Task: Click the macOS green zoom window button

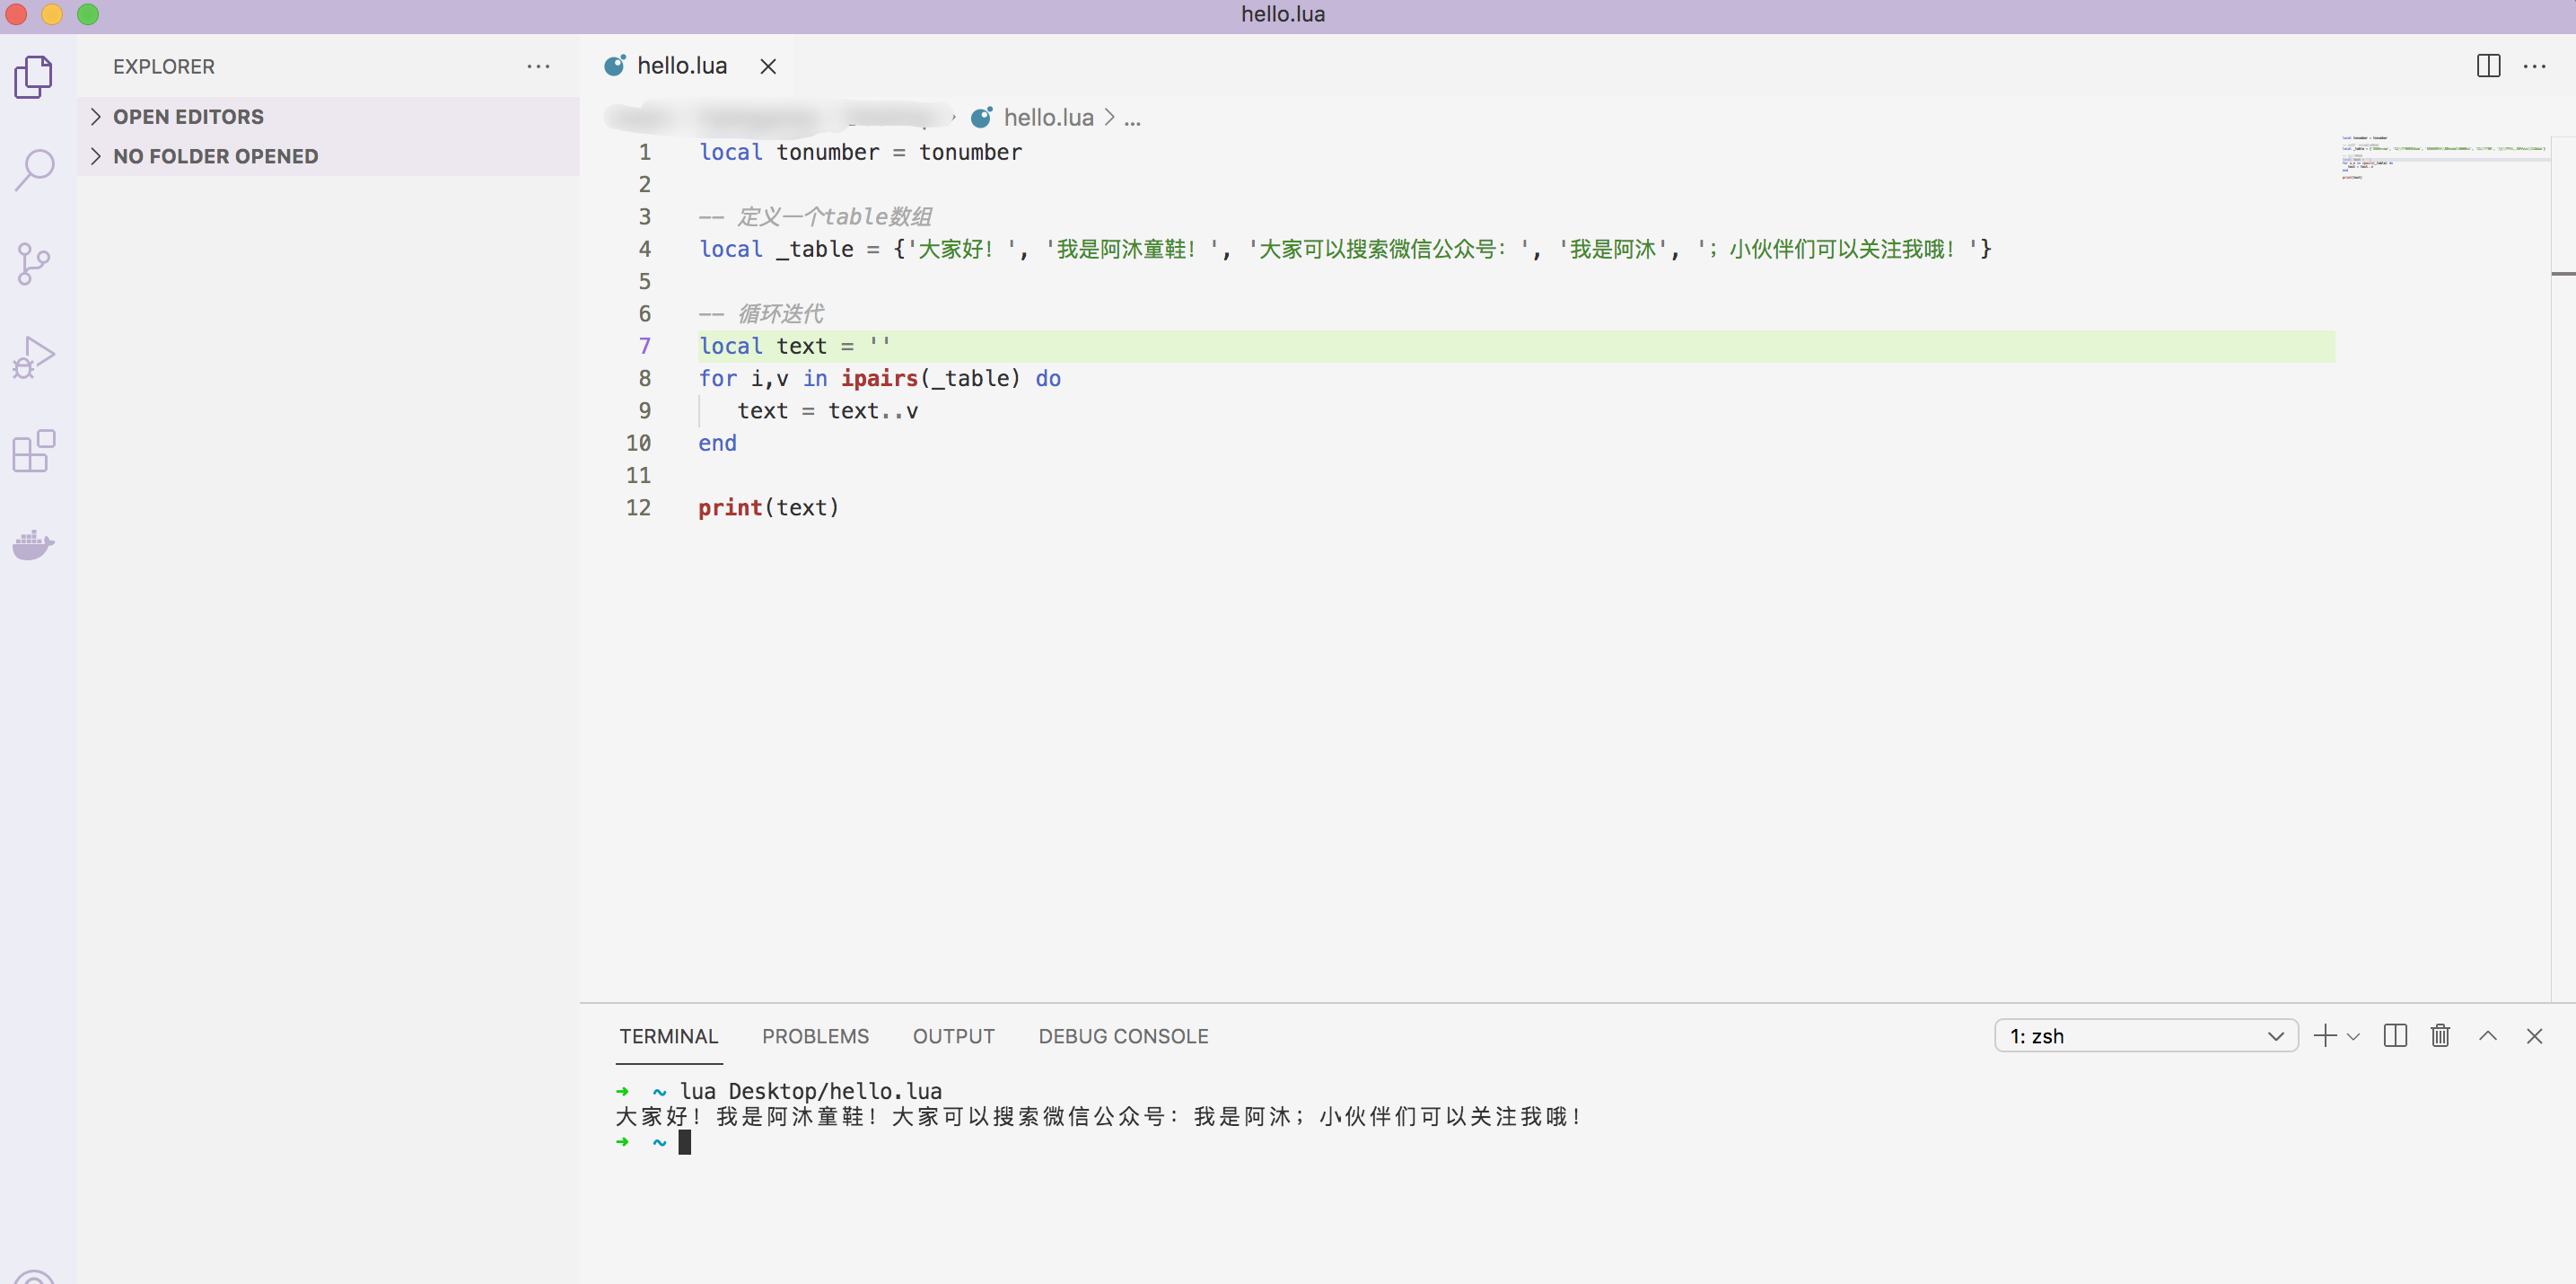Action: (88, 14)
